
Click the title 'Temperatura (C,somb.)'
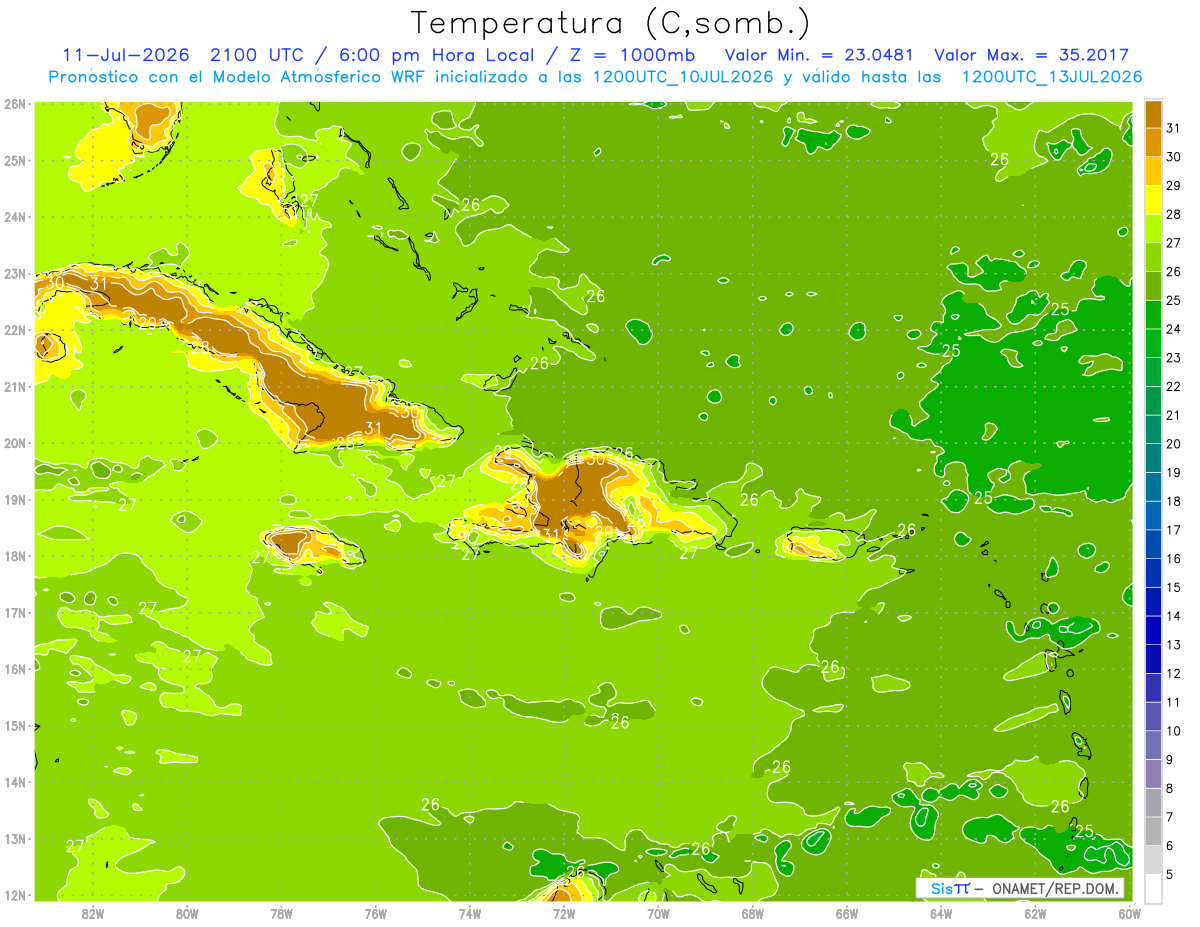pyautogui.click(x=611, y=23)
